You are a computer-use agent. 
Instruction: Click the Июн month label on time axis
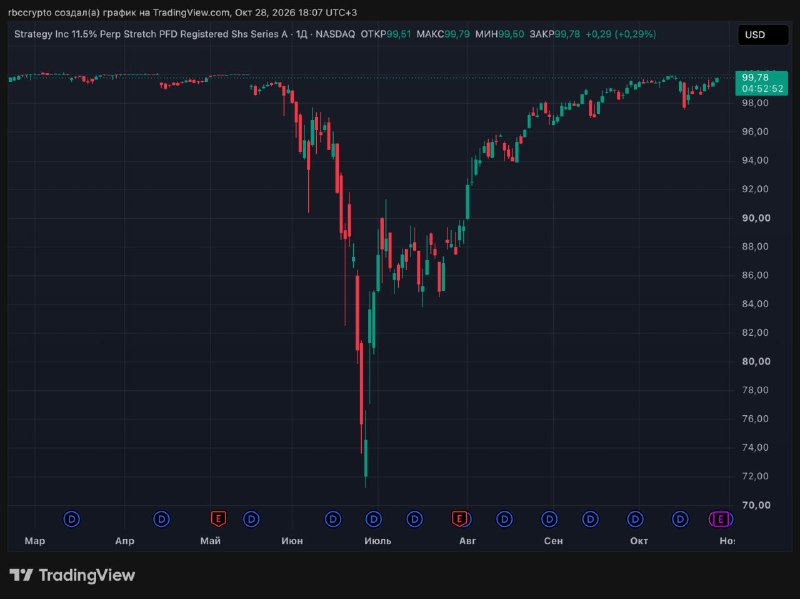pos(292,541)
